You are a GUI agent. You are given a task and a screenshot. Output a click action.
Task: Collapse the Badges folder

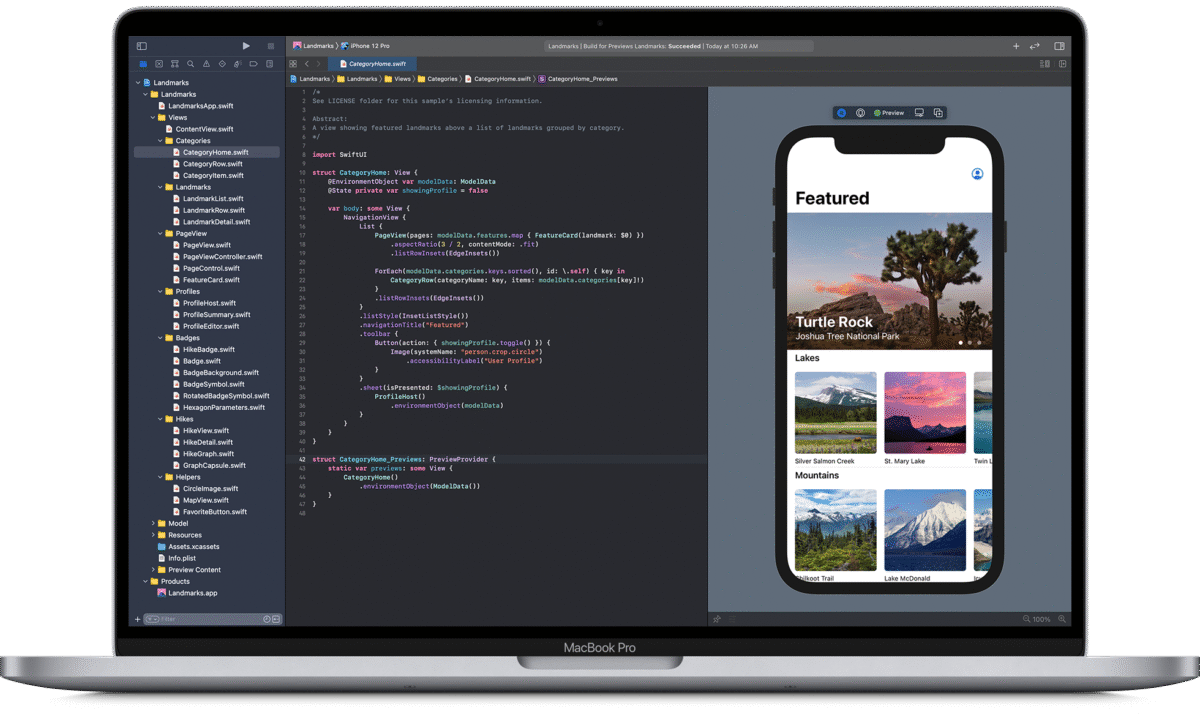(x=160, y=338)
